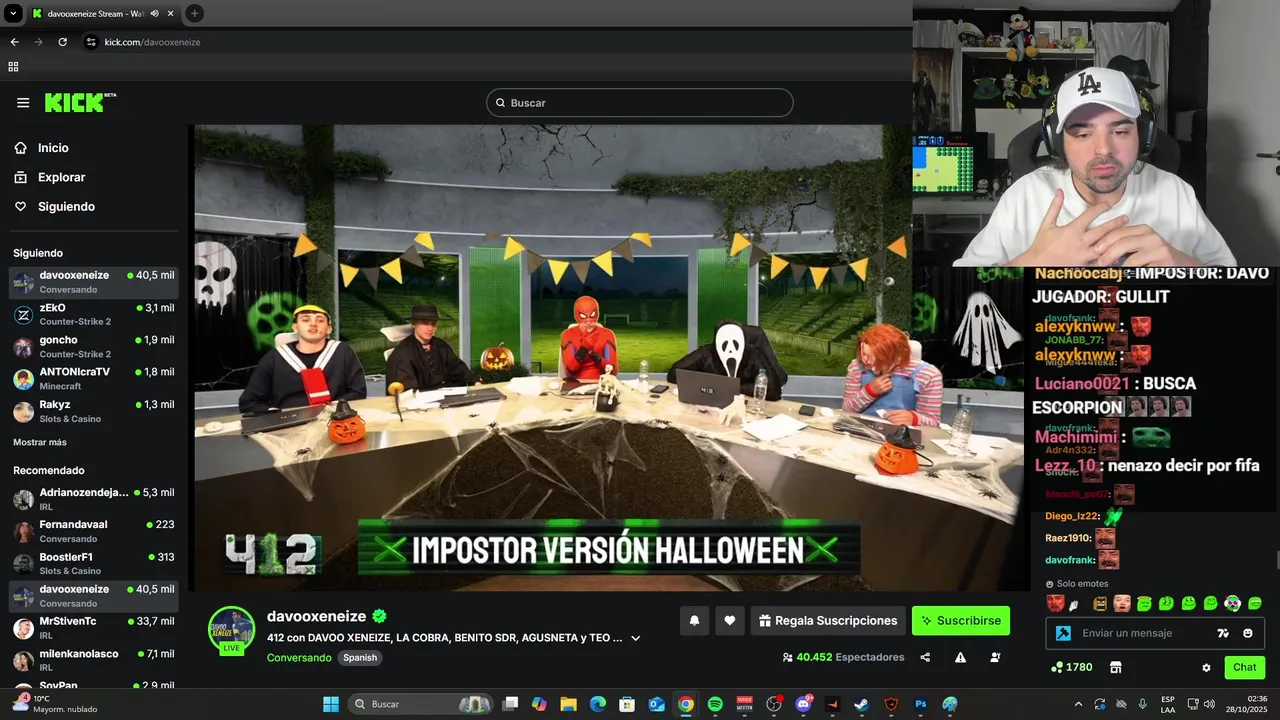
Task: Open goncho channel in sidebar
Action: pos(94,347)
